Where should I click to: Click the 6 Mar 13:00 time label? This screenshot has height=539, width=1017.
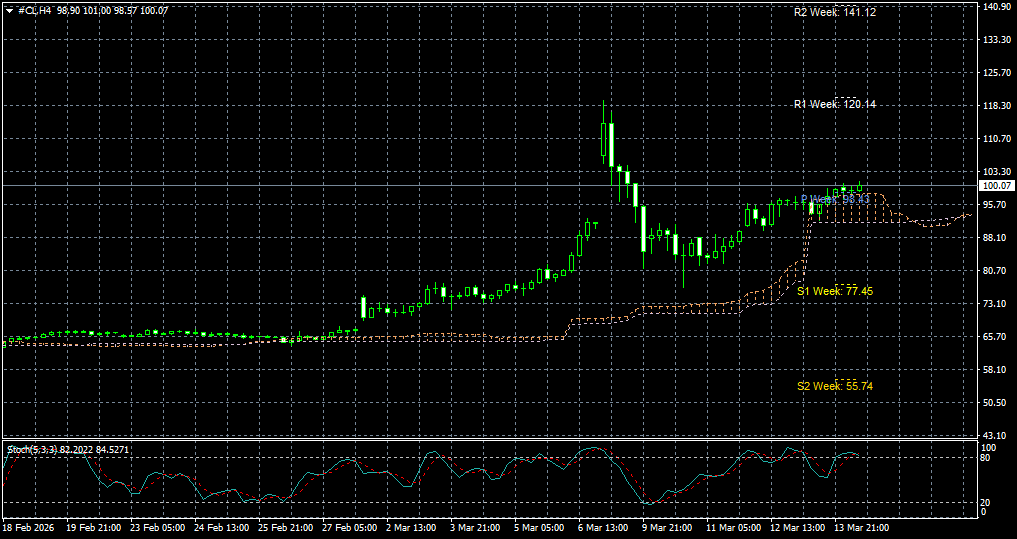tap(603, 528)
